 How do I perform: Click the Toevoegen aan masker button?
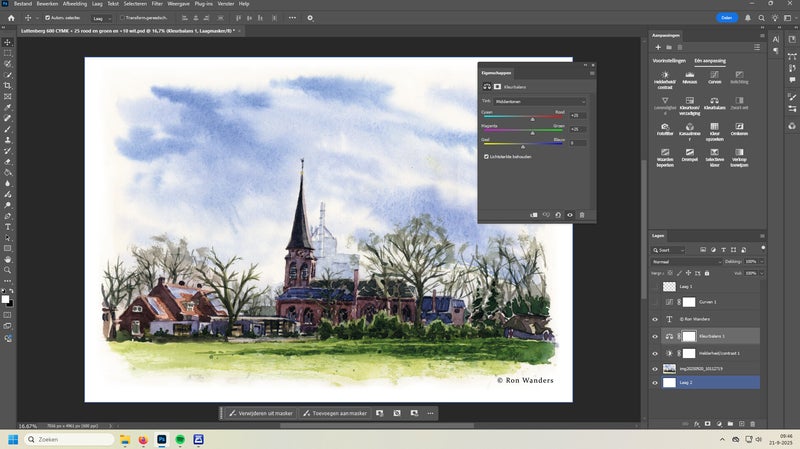pos(334,413)
